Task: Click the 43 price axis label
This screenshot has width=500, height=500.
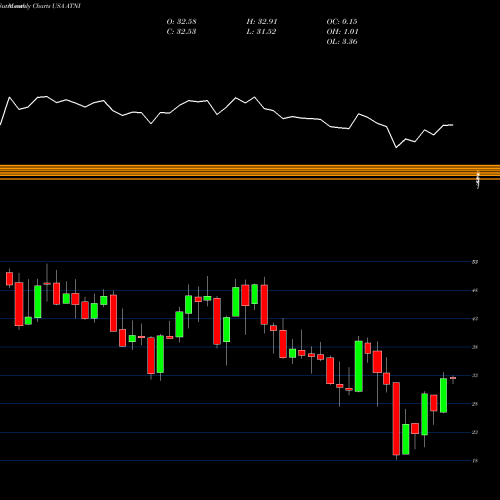Action: tap(475, 319)
